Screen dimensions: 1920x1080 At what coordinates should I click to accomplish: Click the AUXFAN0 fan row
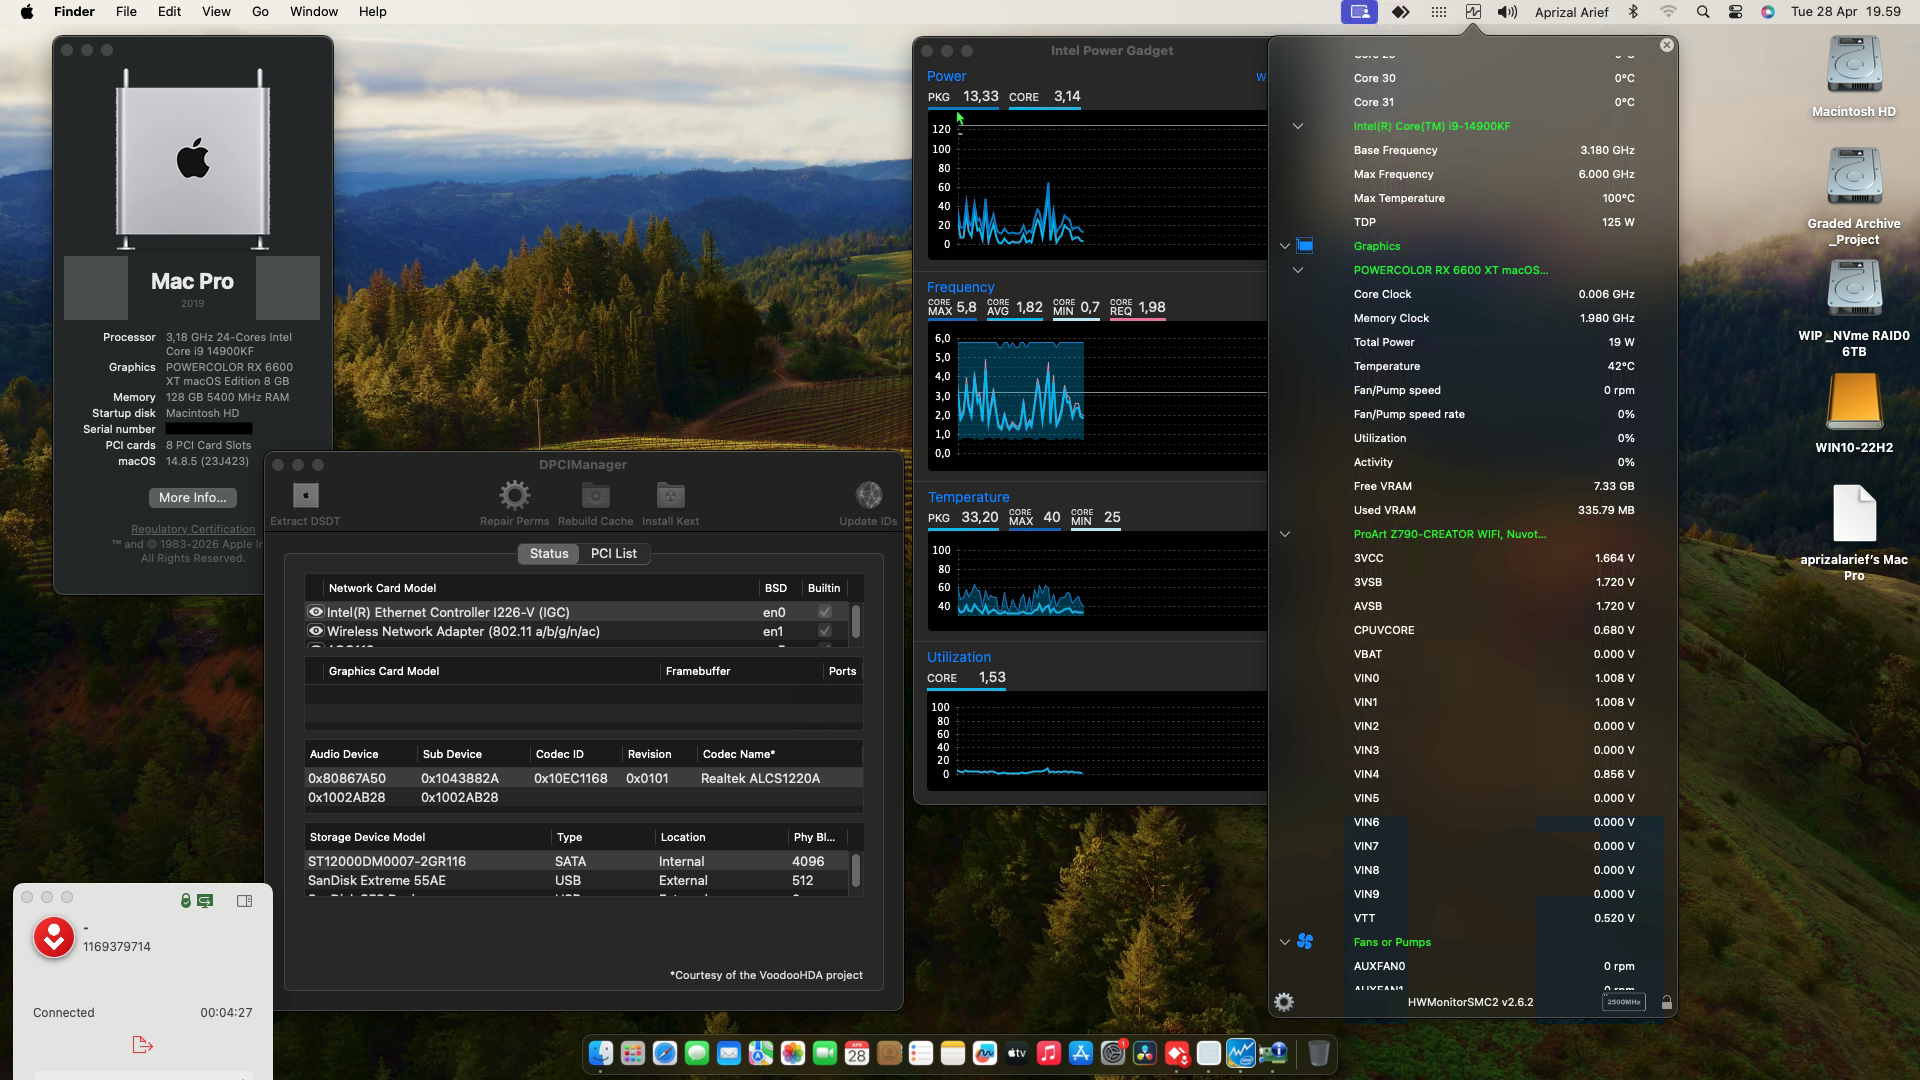(x=1494, y=966)
